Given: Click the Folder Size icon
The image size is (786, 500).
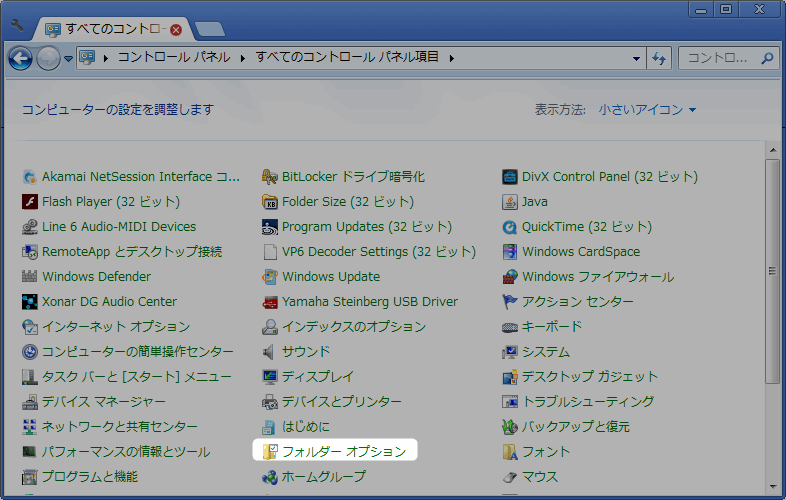Looking at the screenshot, I should 270,202.
